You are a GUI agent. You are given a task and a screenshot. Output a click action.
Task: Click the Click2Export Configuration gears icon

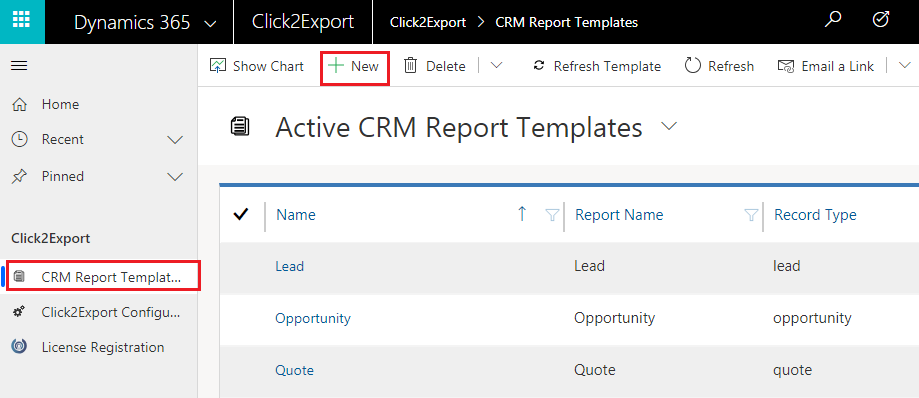pyautogui.click(x=19, y=312)
